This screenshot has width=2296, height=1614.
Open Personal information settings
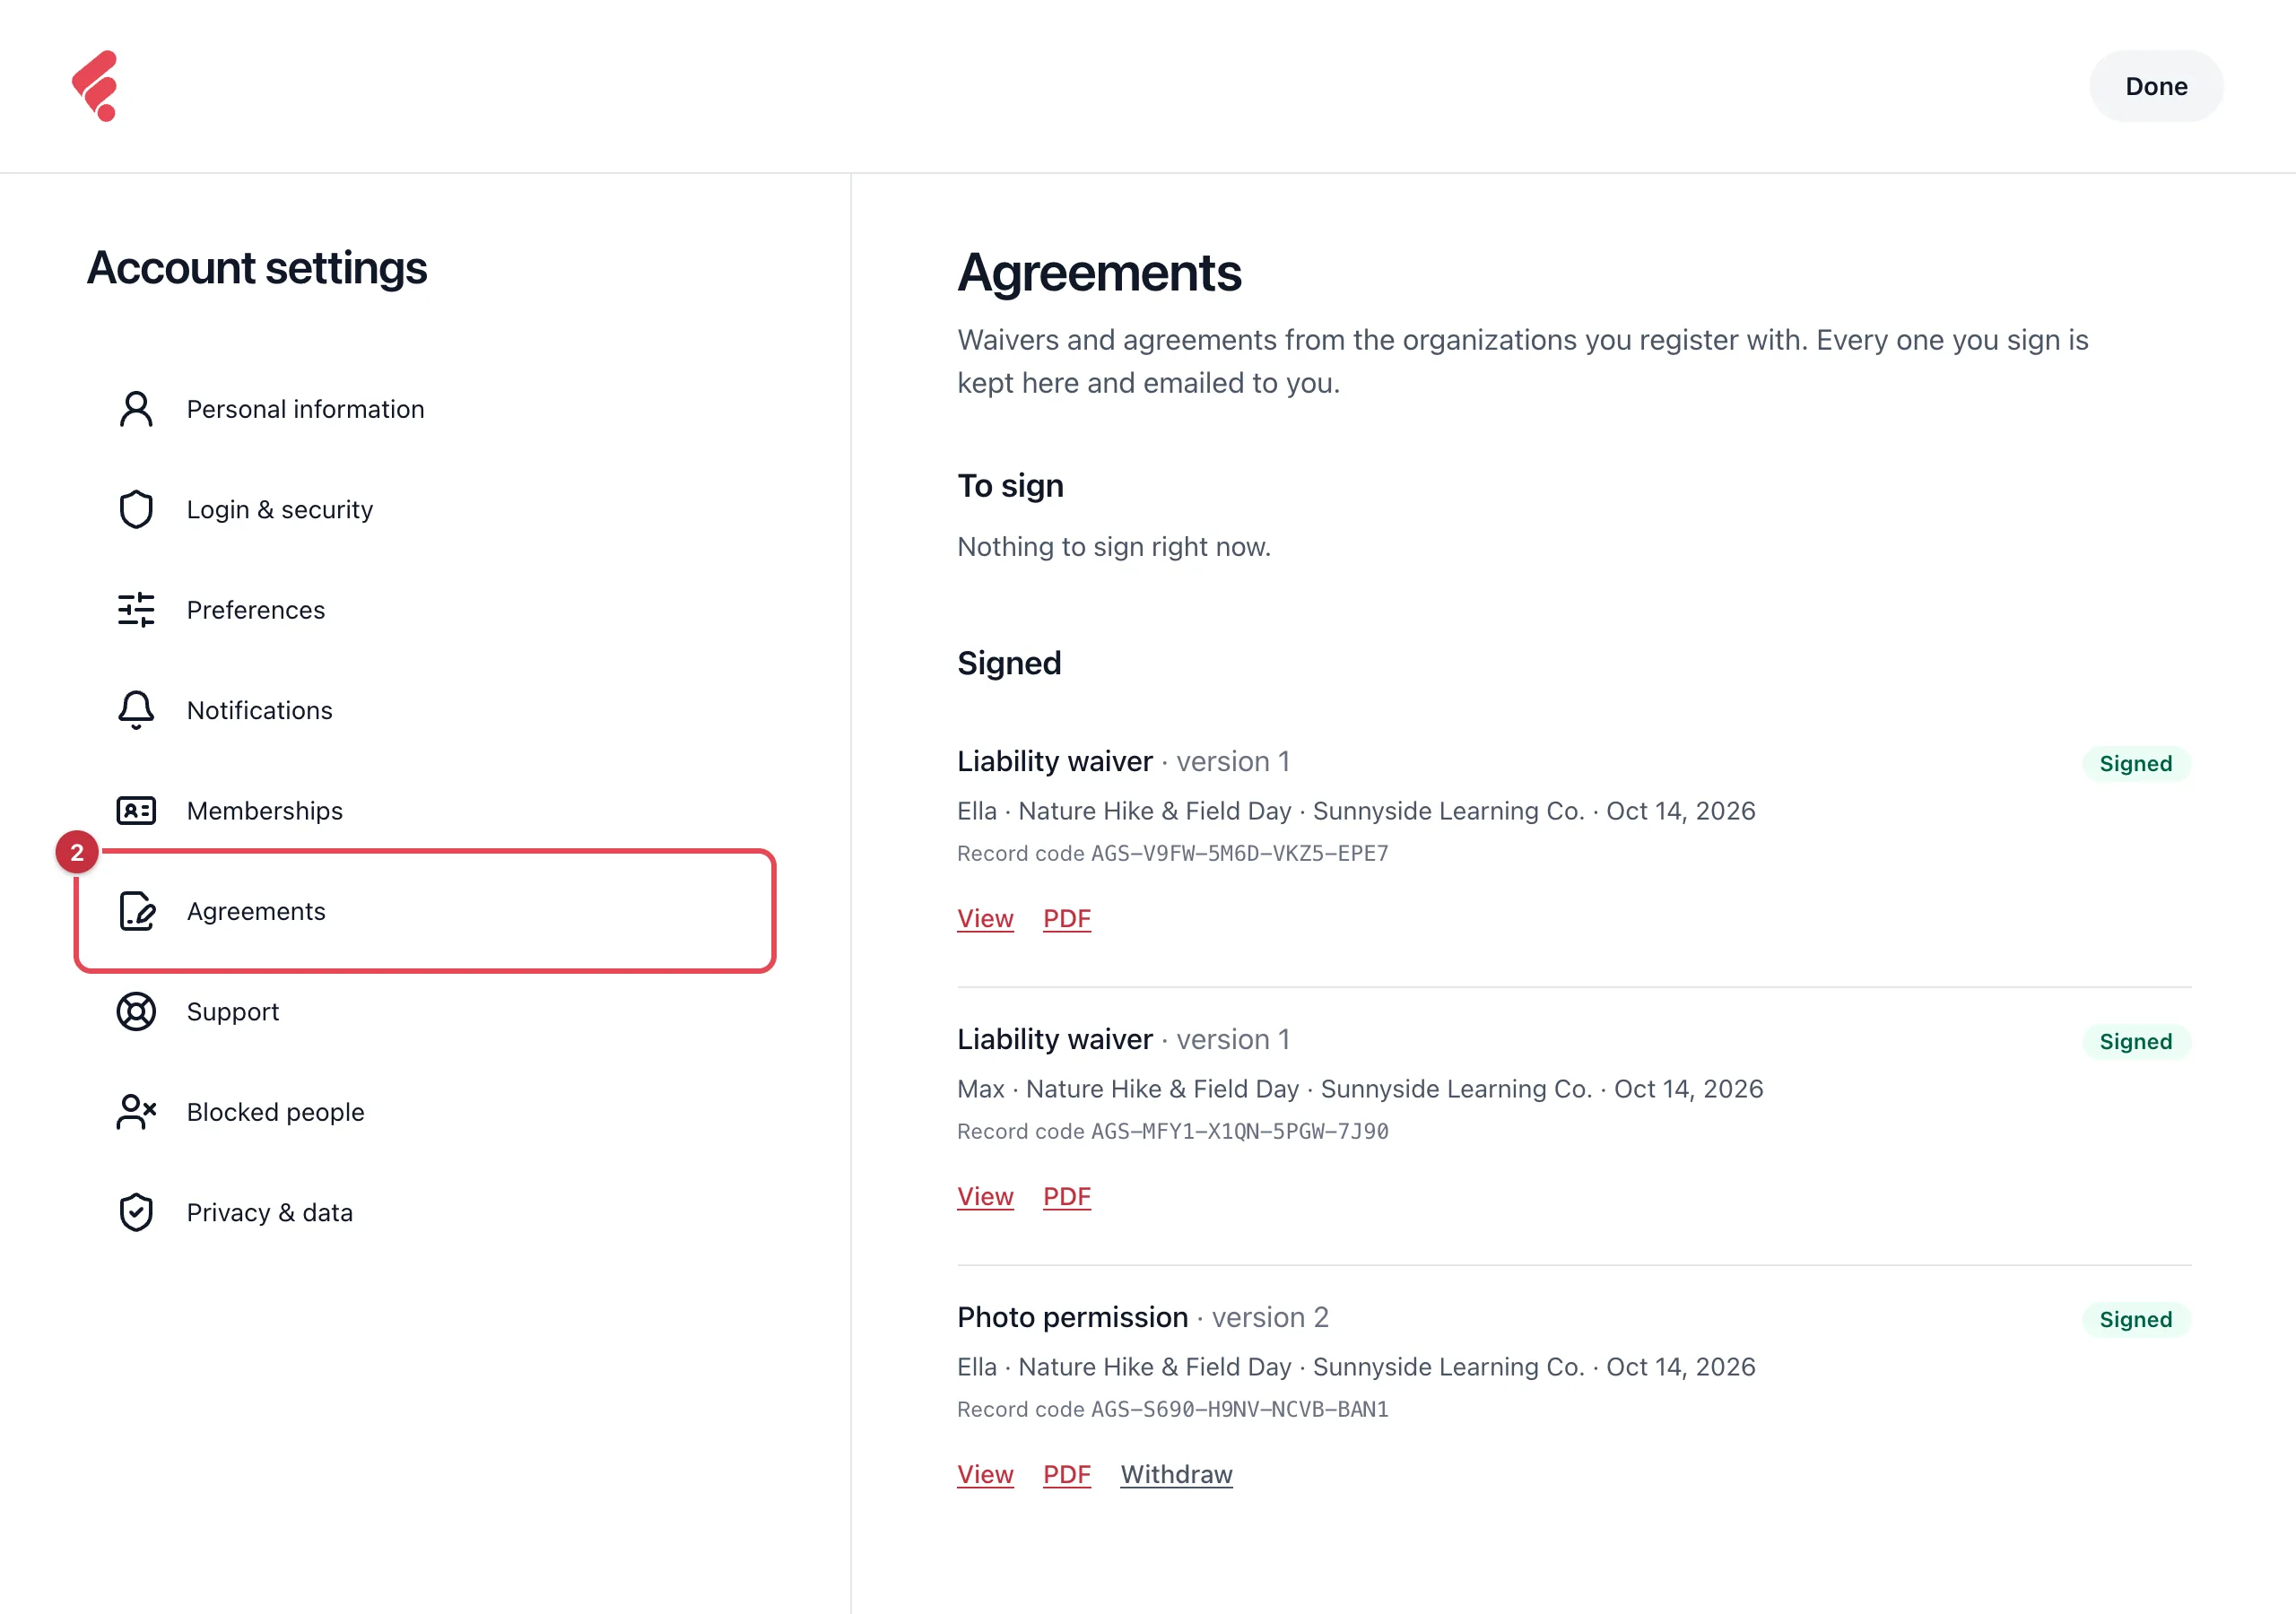point(425,409)
